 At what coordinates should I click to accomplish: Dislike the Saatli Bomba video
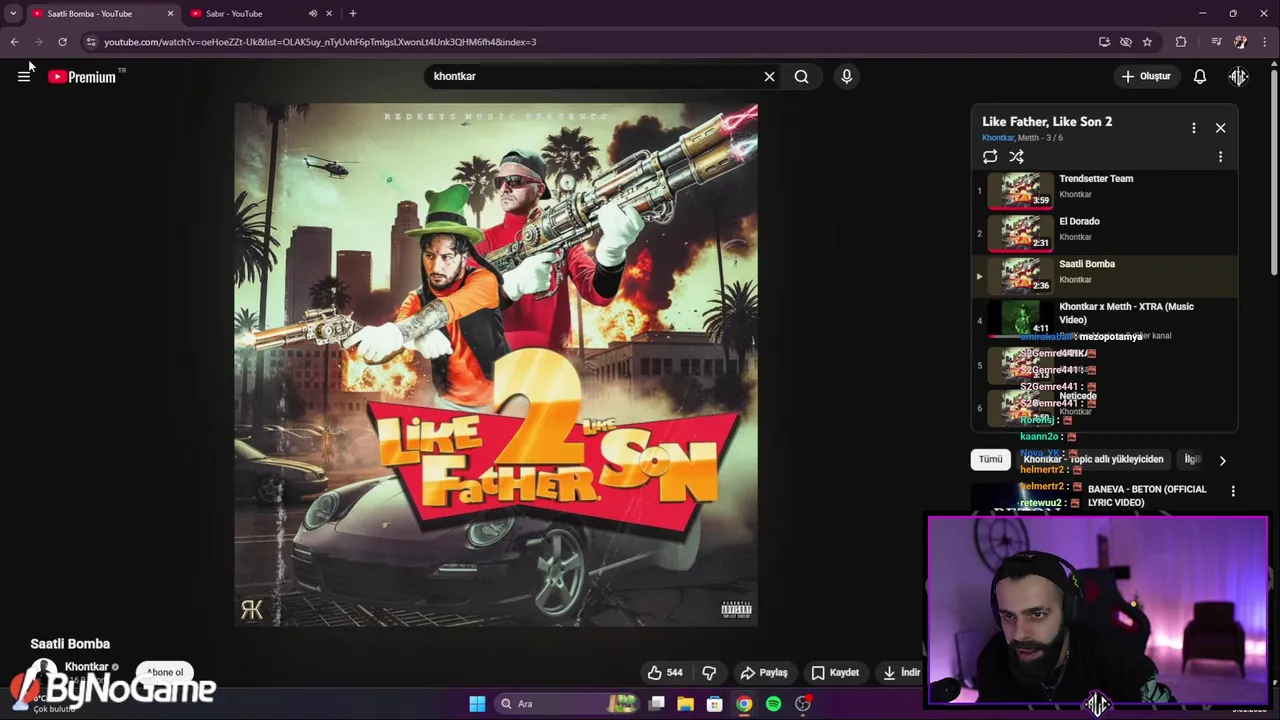pos(709,673)
